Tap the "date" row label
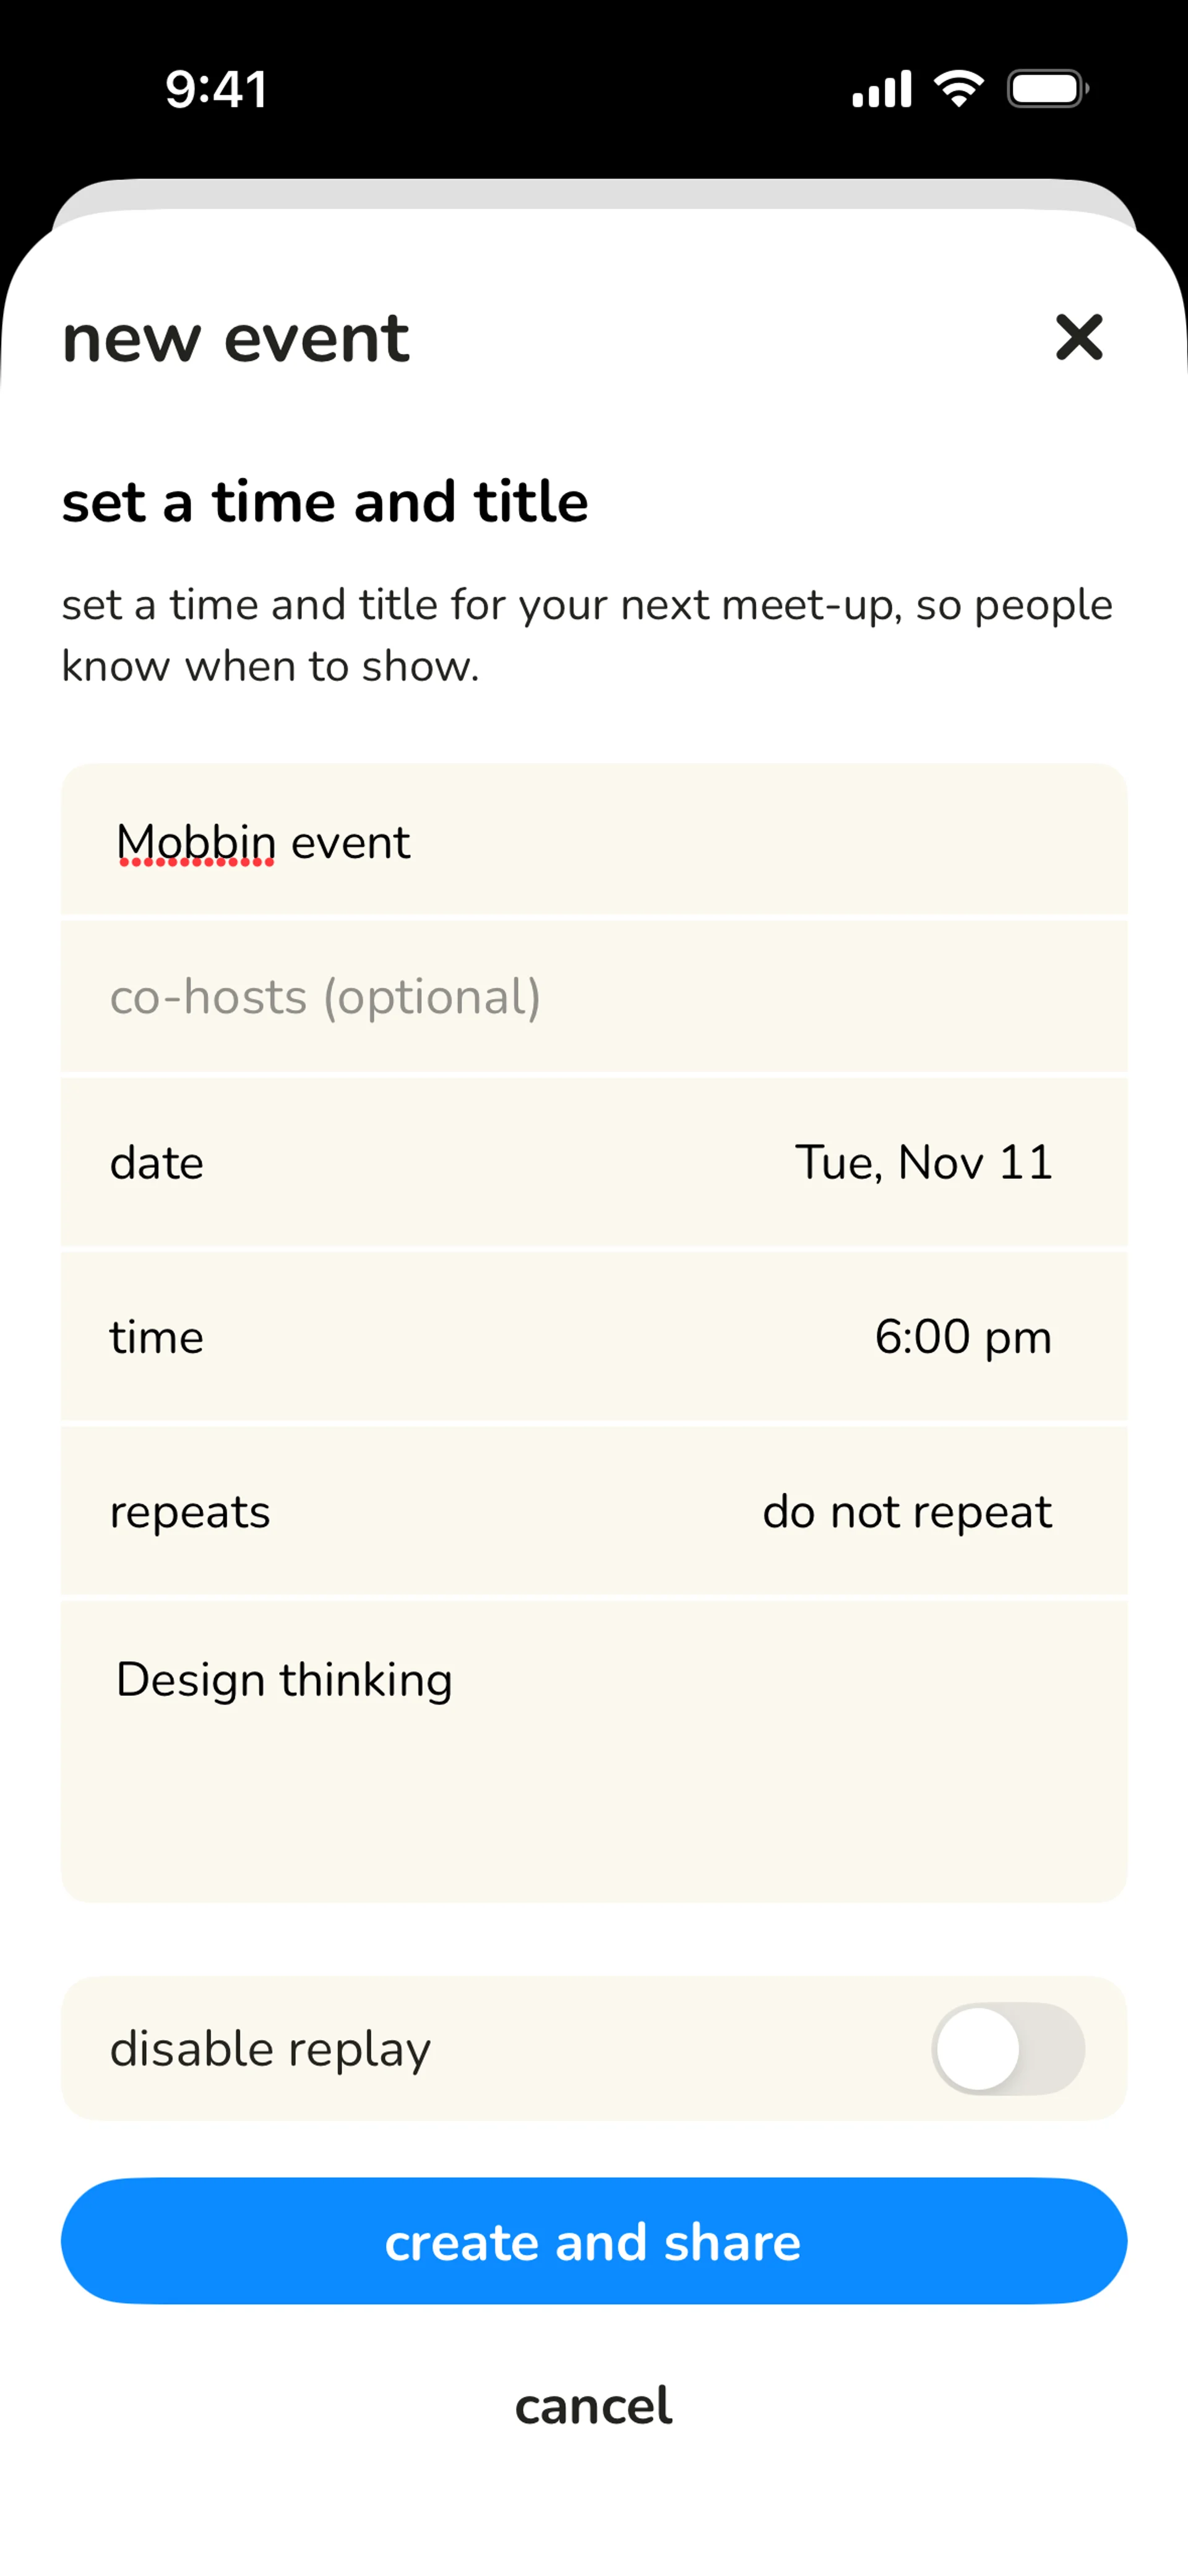 [157, 1163]
